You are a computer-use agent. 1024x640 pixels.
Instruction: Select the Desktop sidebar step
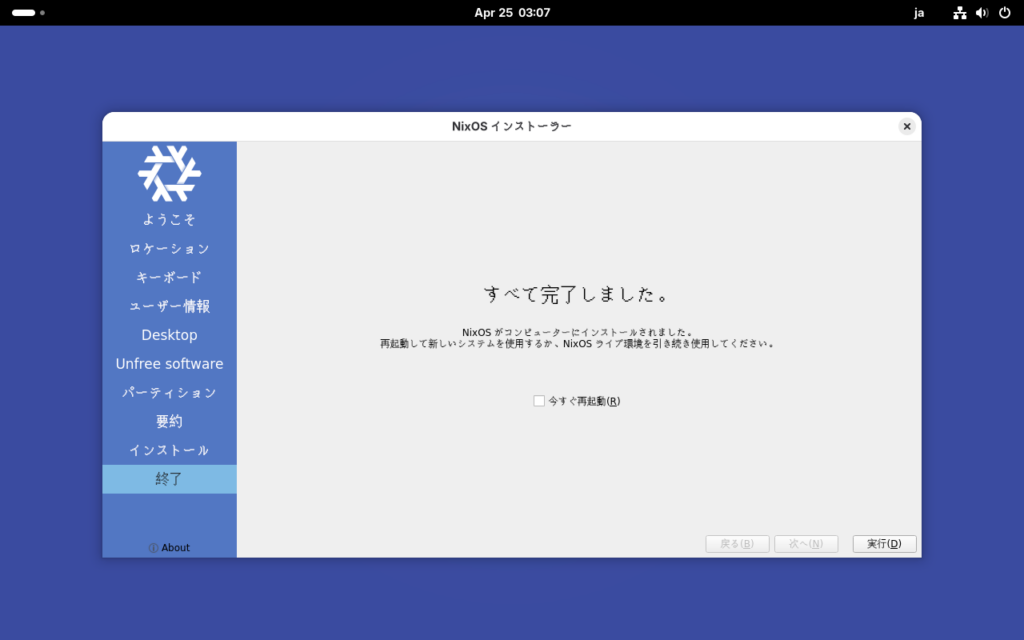pos(169,335)
